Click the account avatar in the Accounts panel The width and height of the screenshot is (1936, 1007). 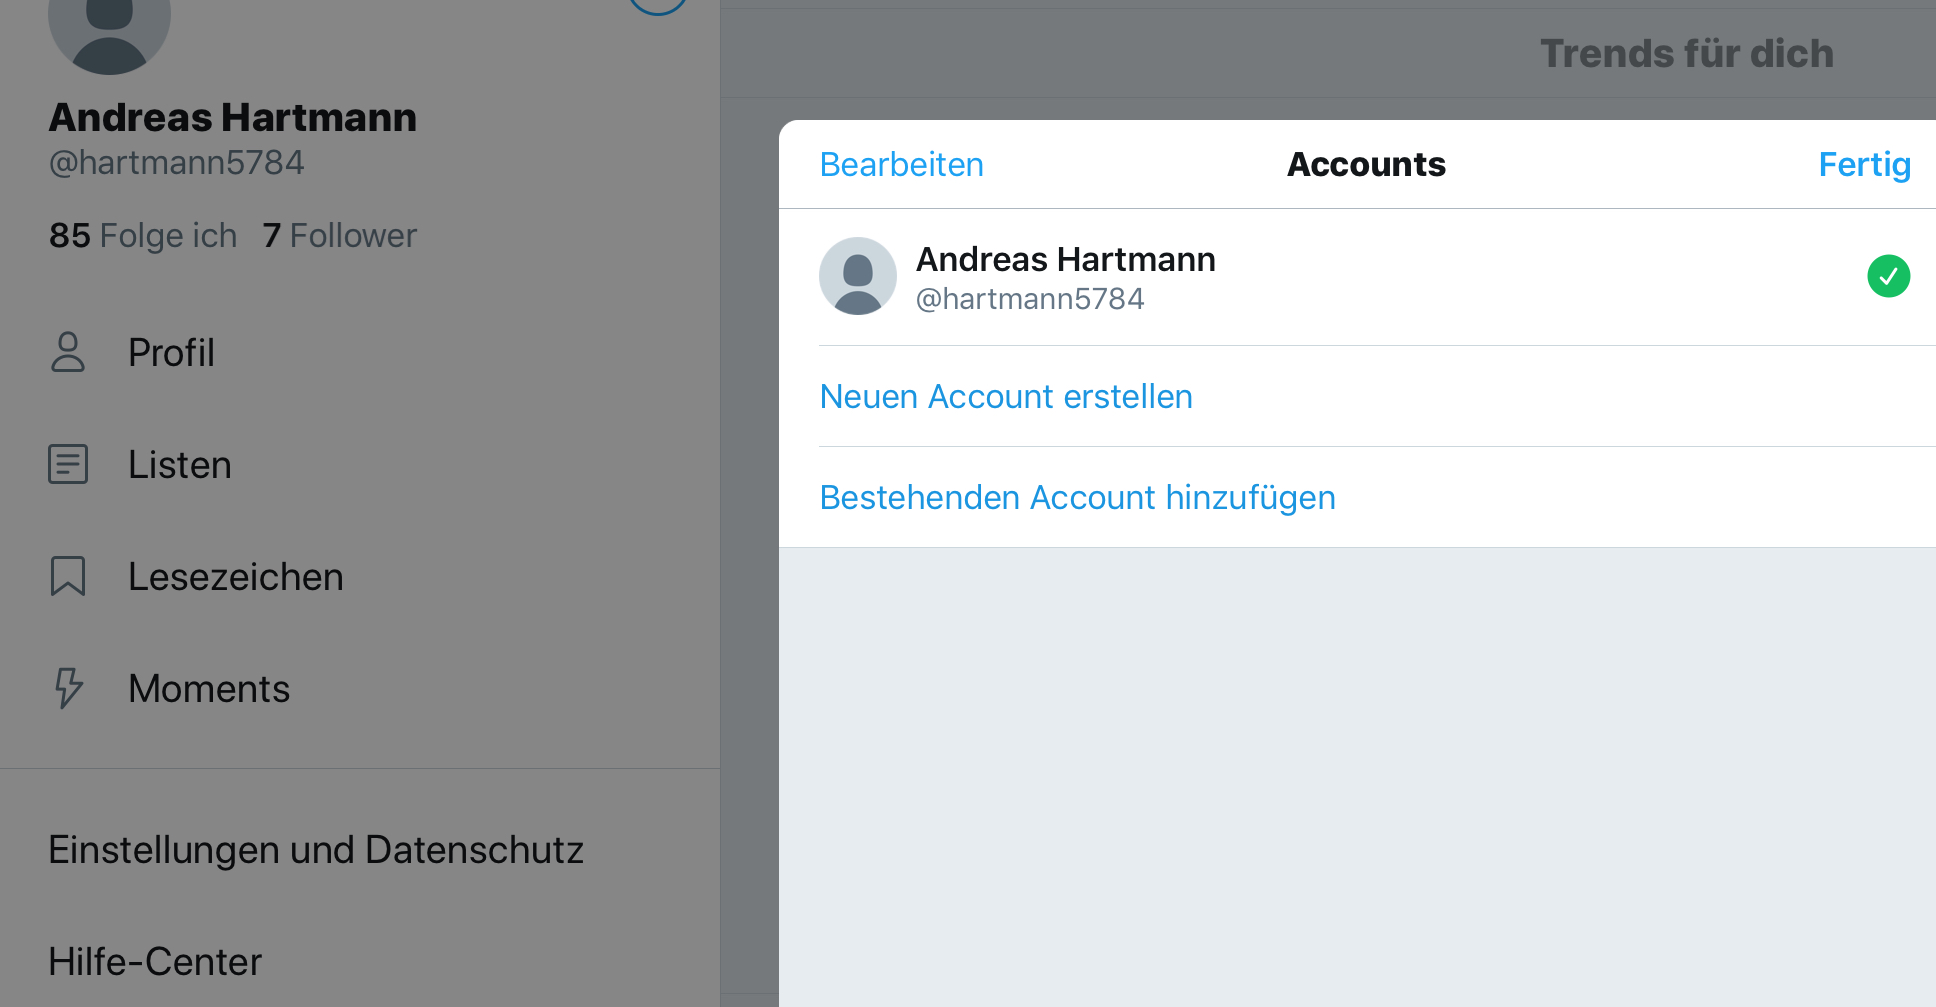pyautogui.click(x=857, y=276)
